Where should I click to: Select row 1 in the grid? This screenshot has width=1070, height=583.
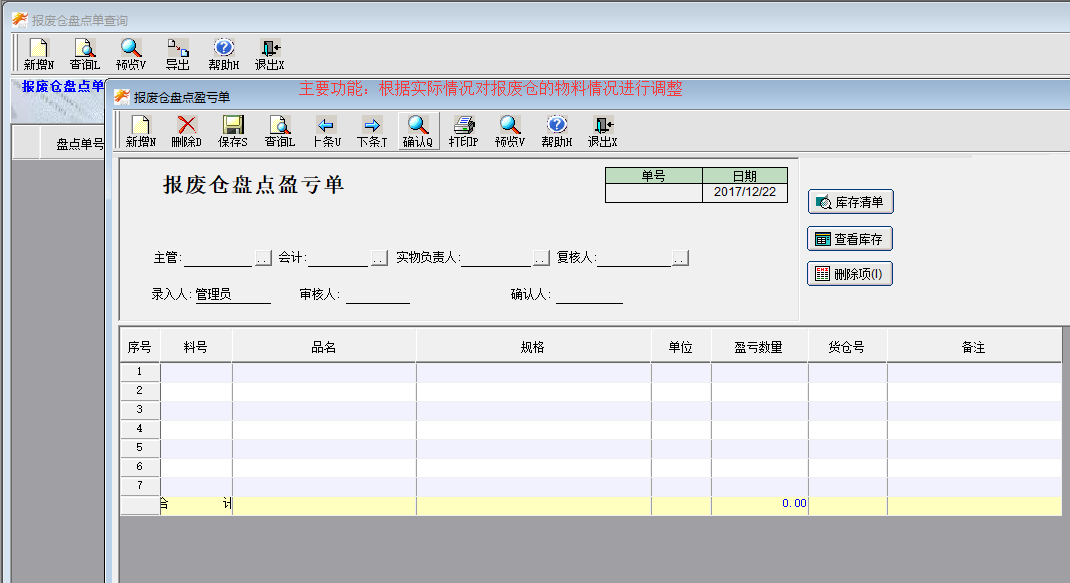click(140, 372)
